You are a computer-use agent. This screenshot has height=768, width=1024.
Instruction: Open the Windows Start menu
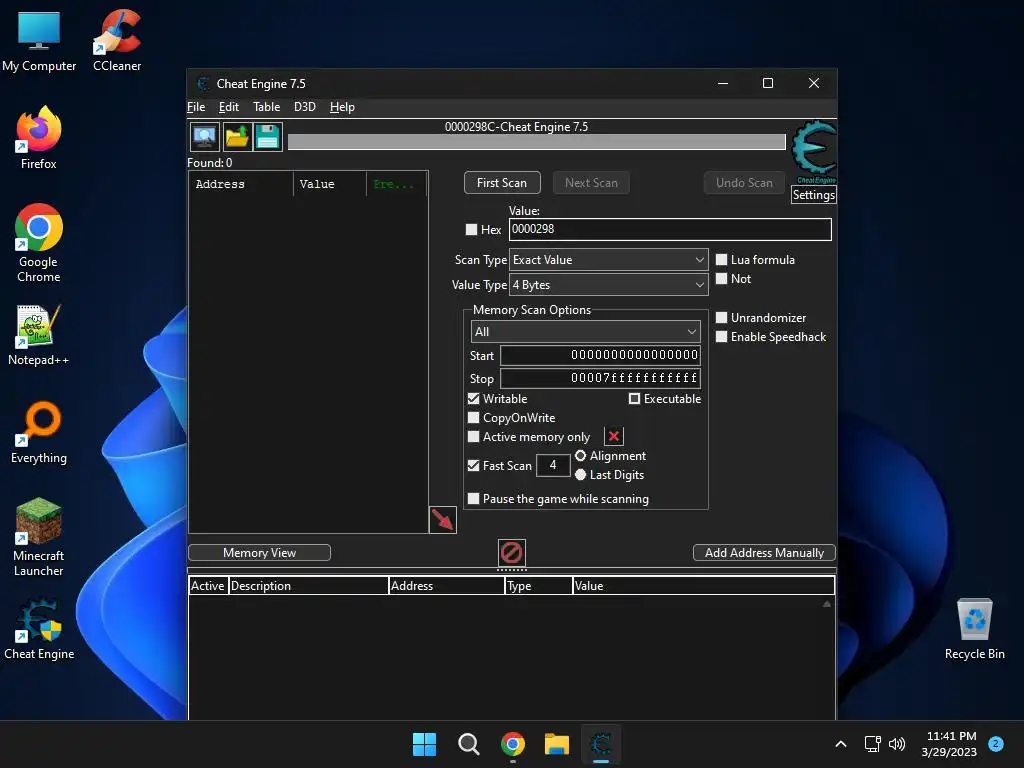click(x=424, y=744)
